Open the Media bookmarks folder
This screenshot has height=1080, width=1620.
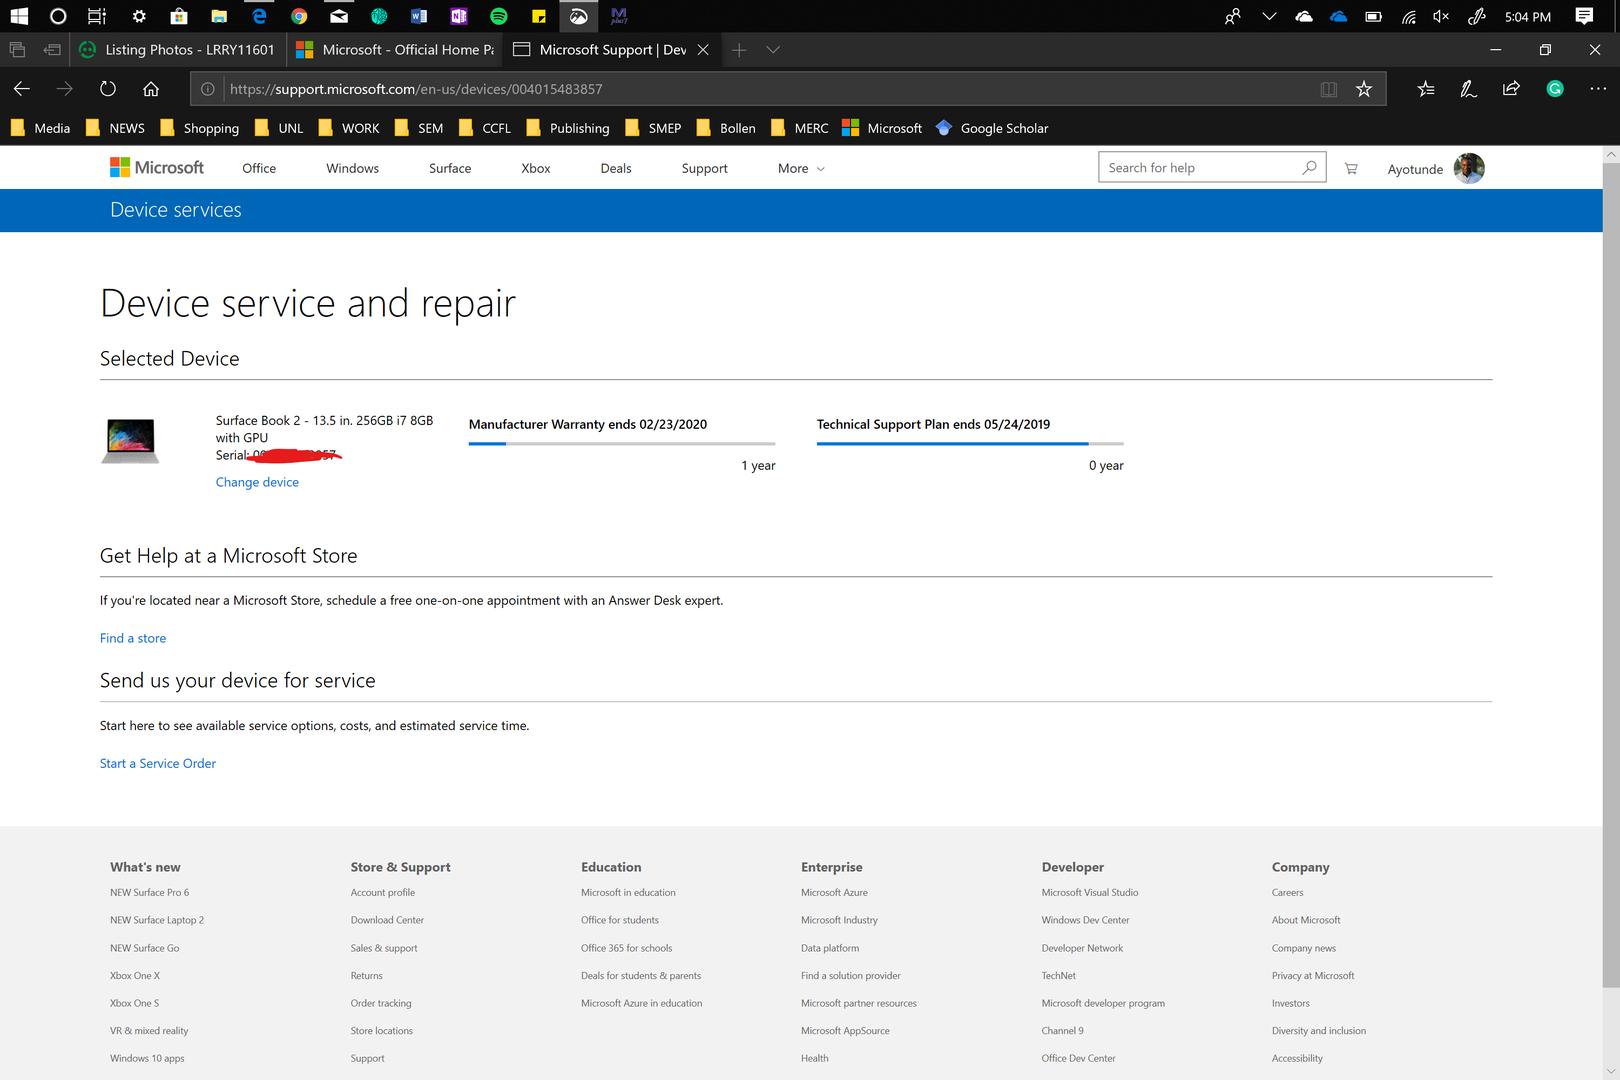click(40, 128)
